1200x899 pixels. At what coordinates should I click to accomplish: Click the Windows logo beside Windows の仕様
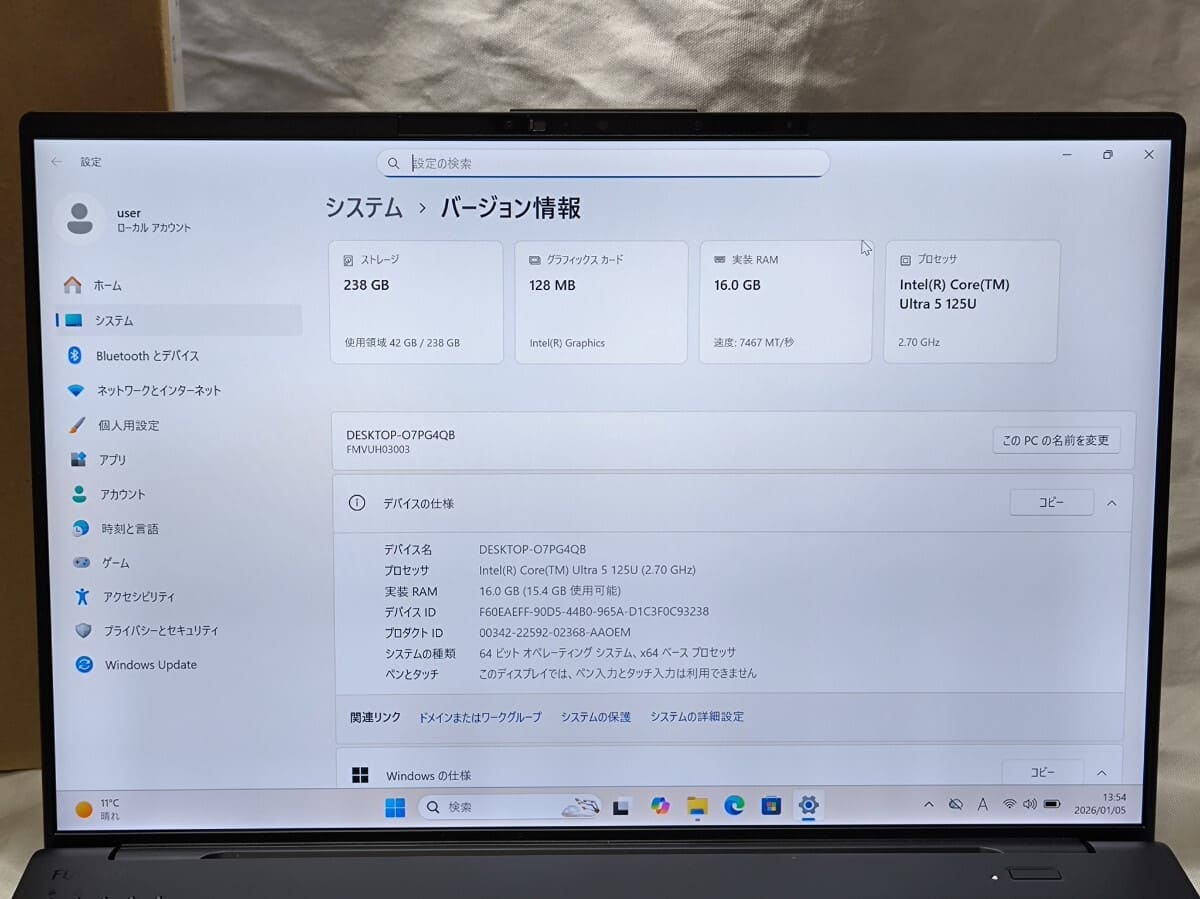[x=360, y=775]
